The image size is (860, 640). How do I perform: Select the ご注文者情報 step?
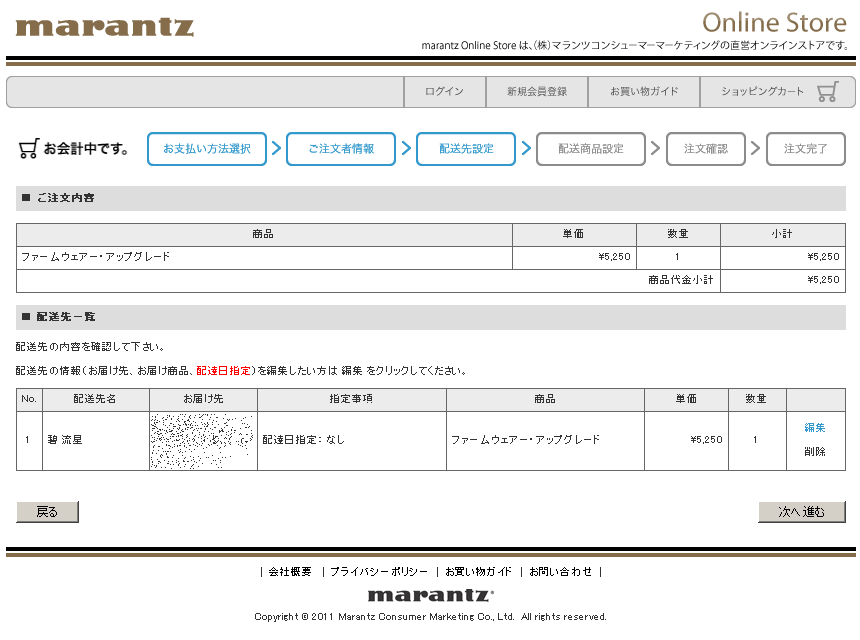[x=341, y=149]
